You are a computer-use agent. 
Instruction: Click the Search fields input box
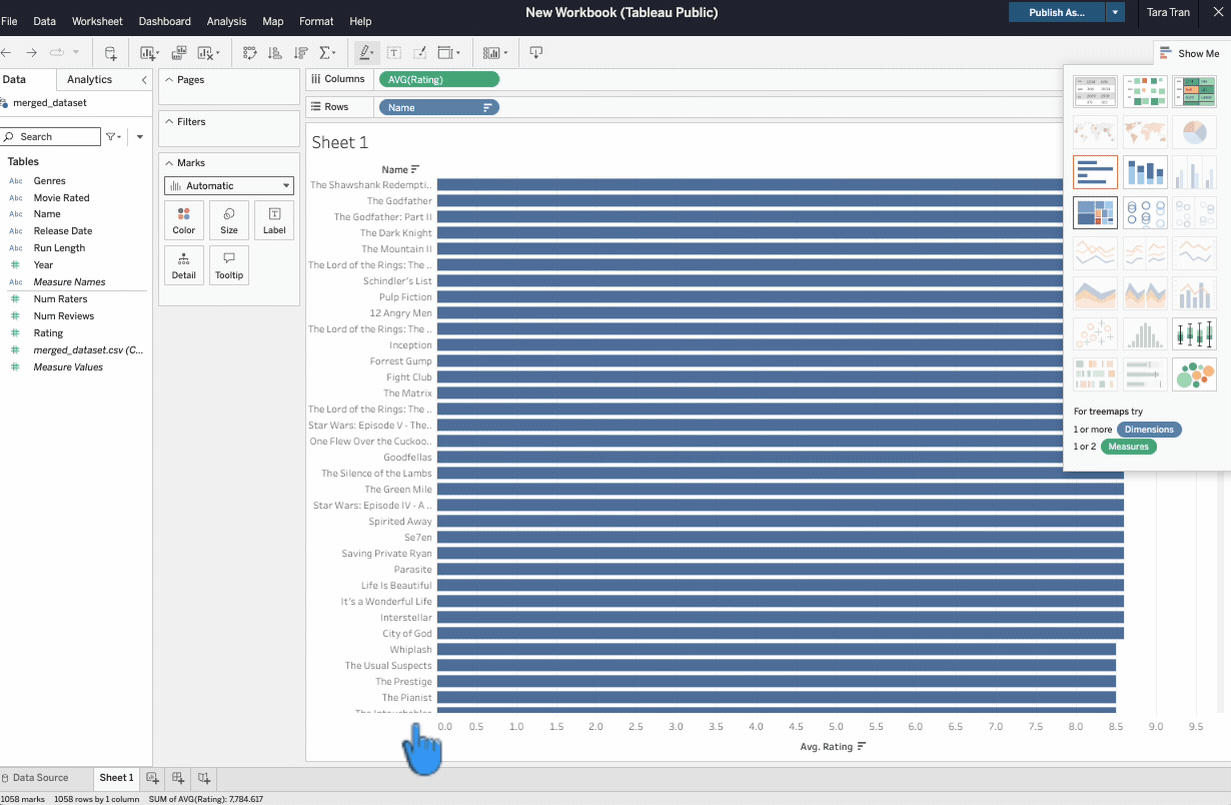[52, 137]
